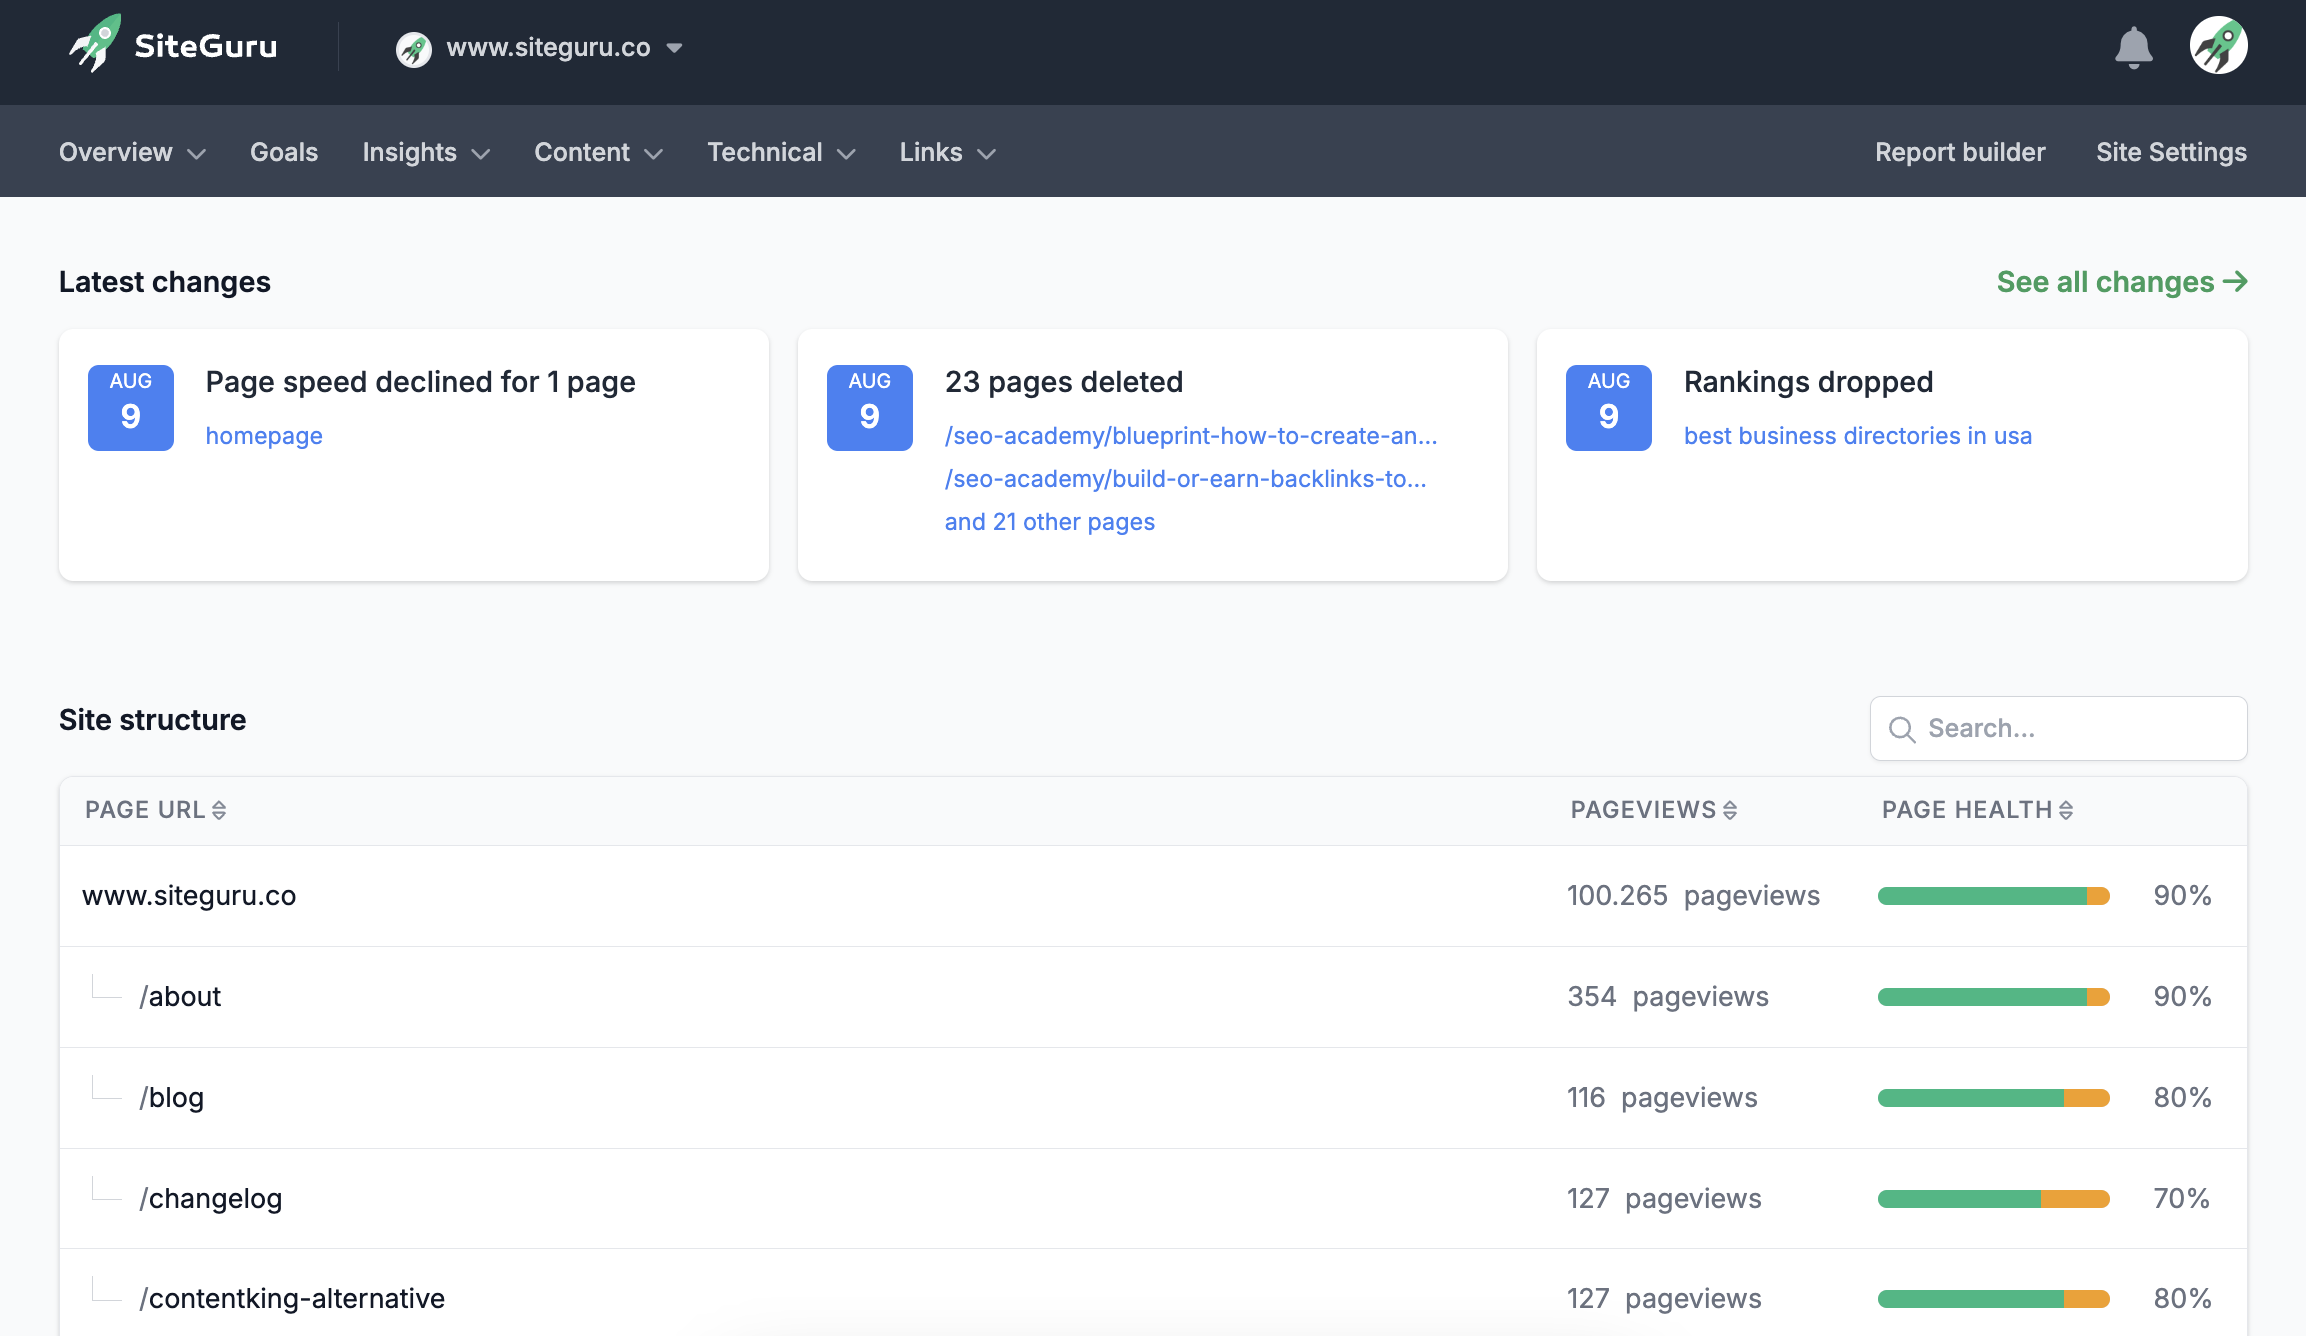Click 'Page speed declined for 1 page' heading
Viewport: 2306px width, 1336px height.
pos(420,382)
